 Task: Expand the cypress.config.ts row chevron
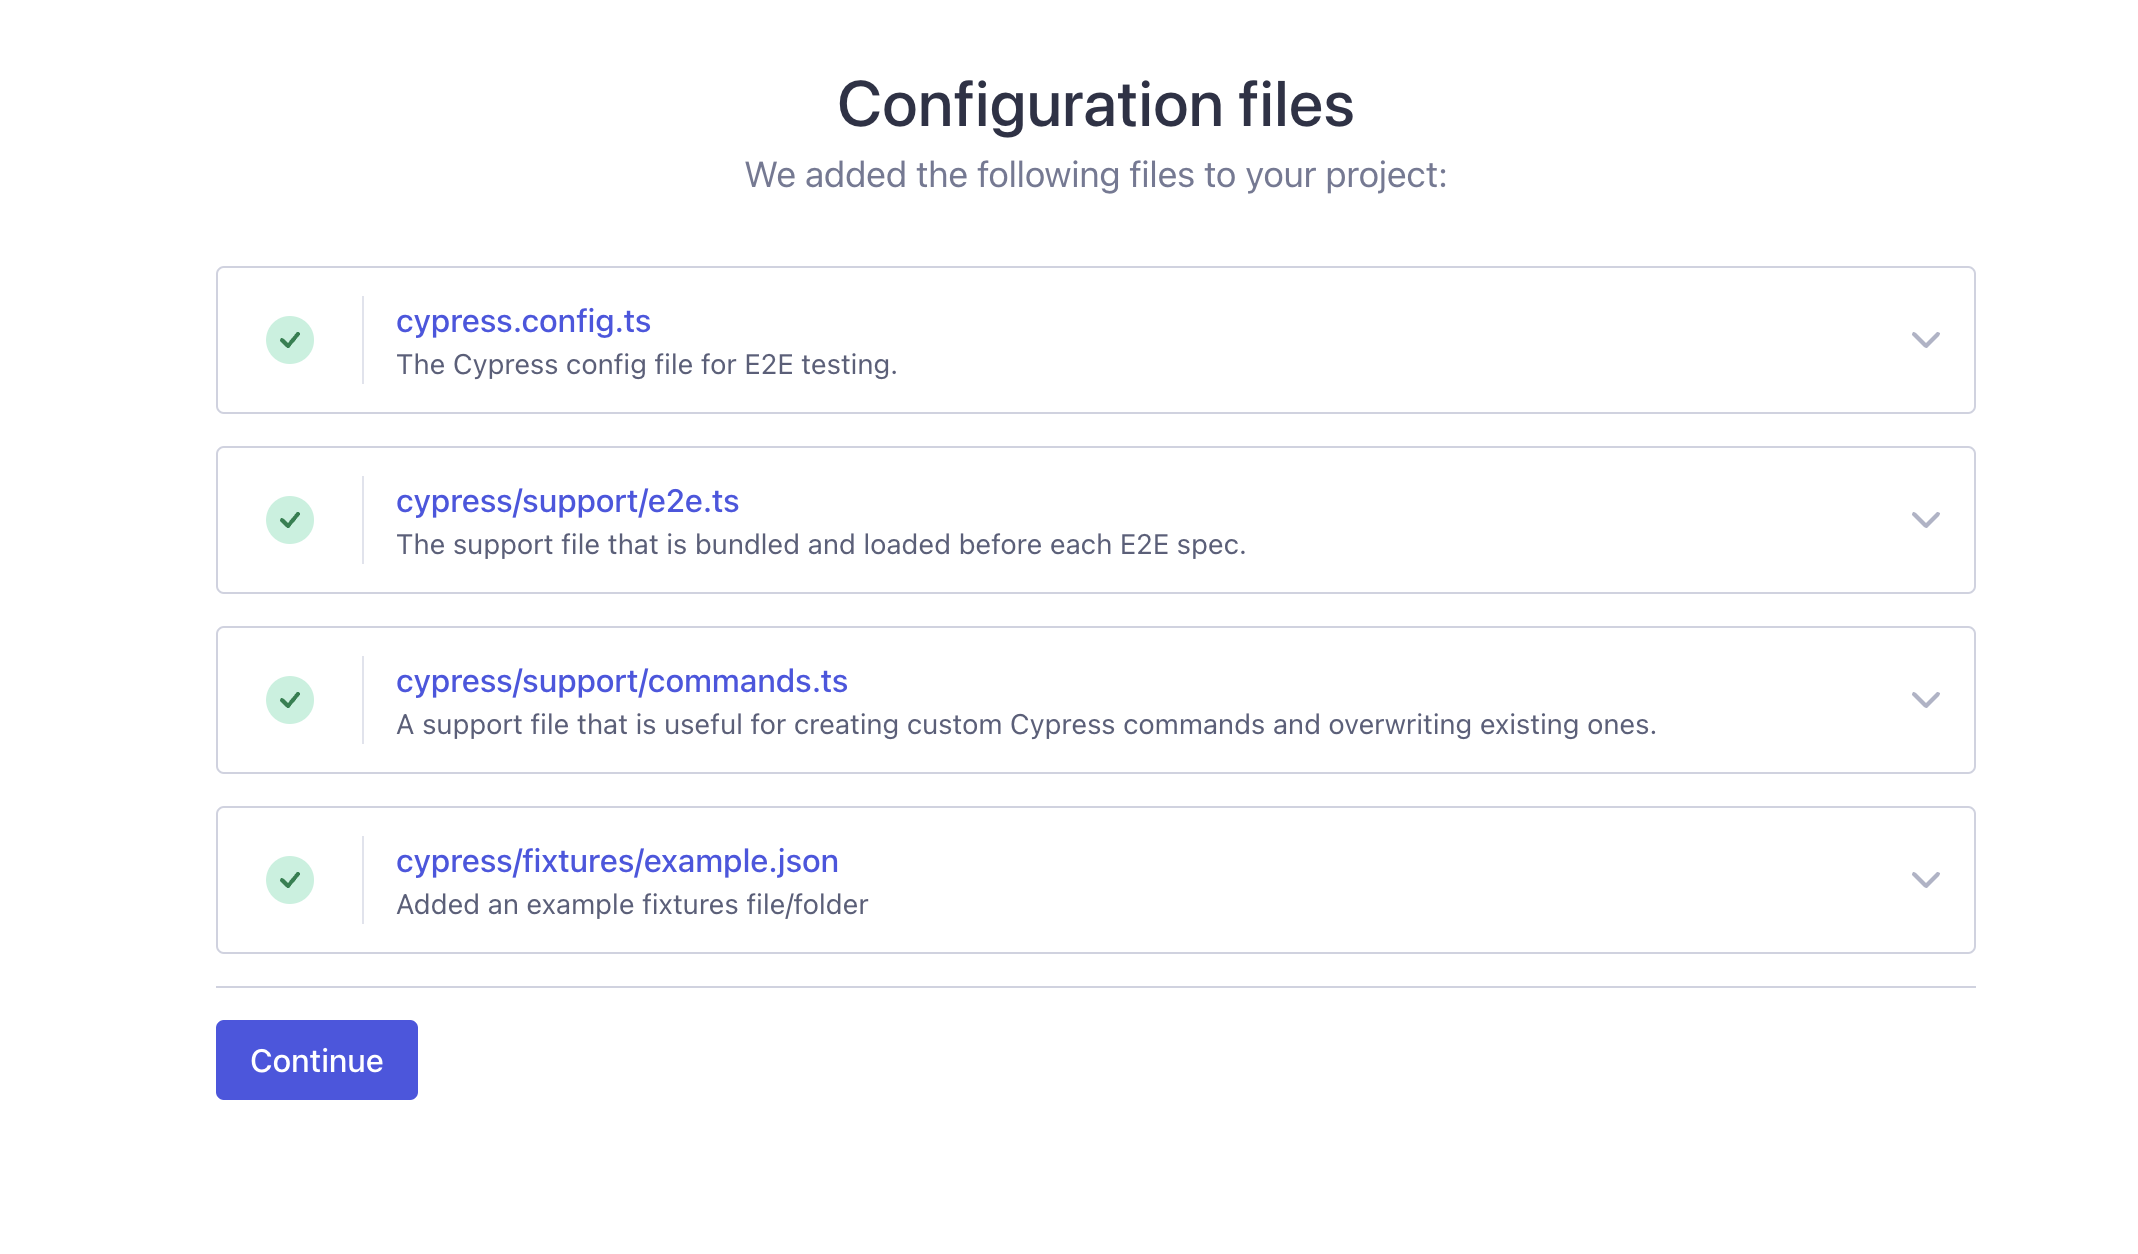(x=1925, y=340)
